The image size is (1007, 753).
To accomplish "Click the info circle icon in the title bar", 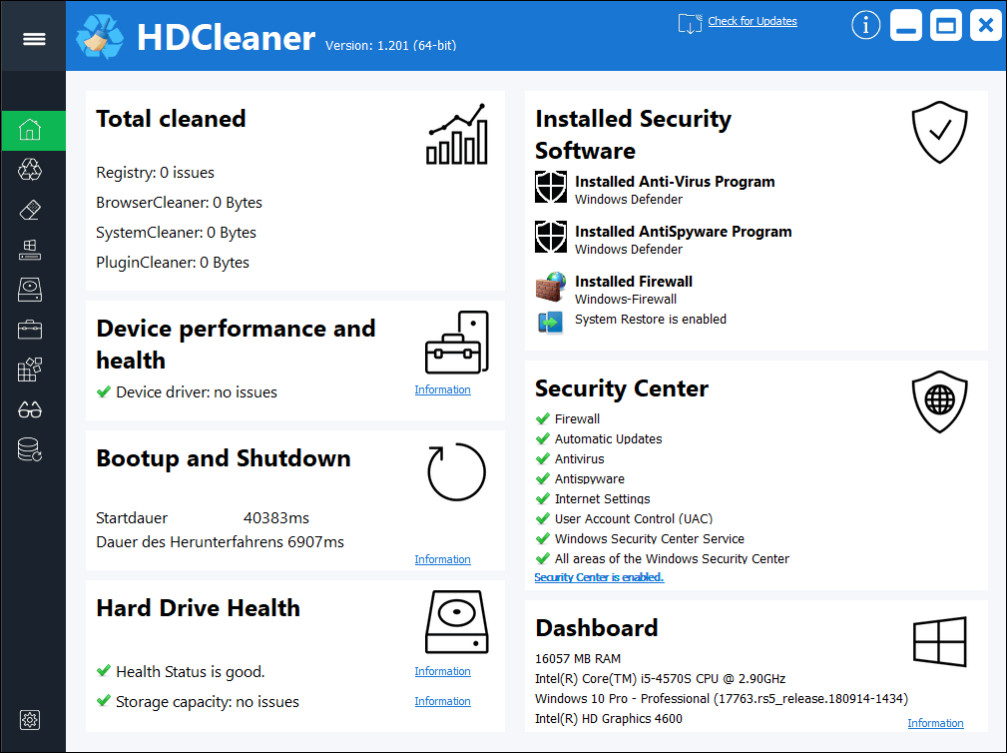I will point(865,25).
